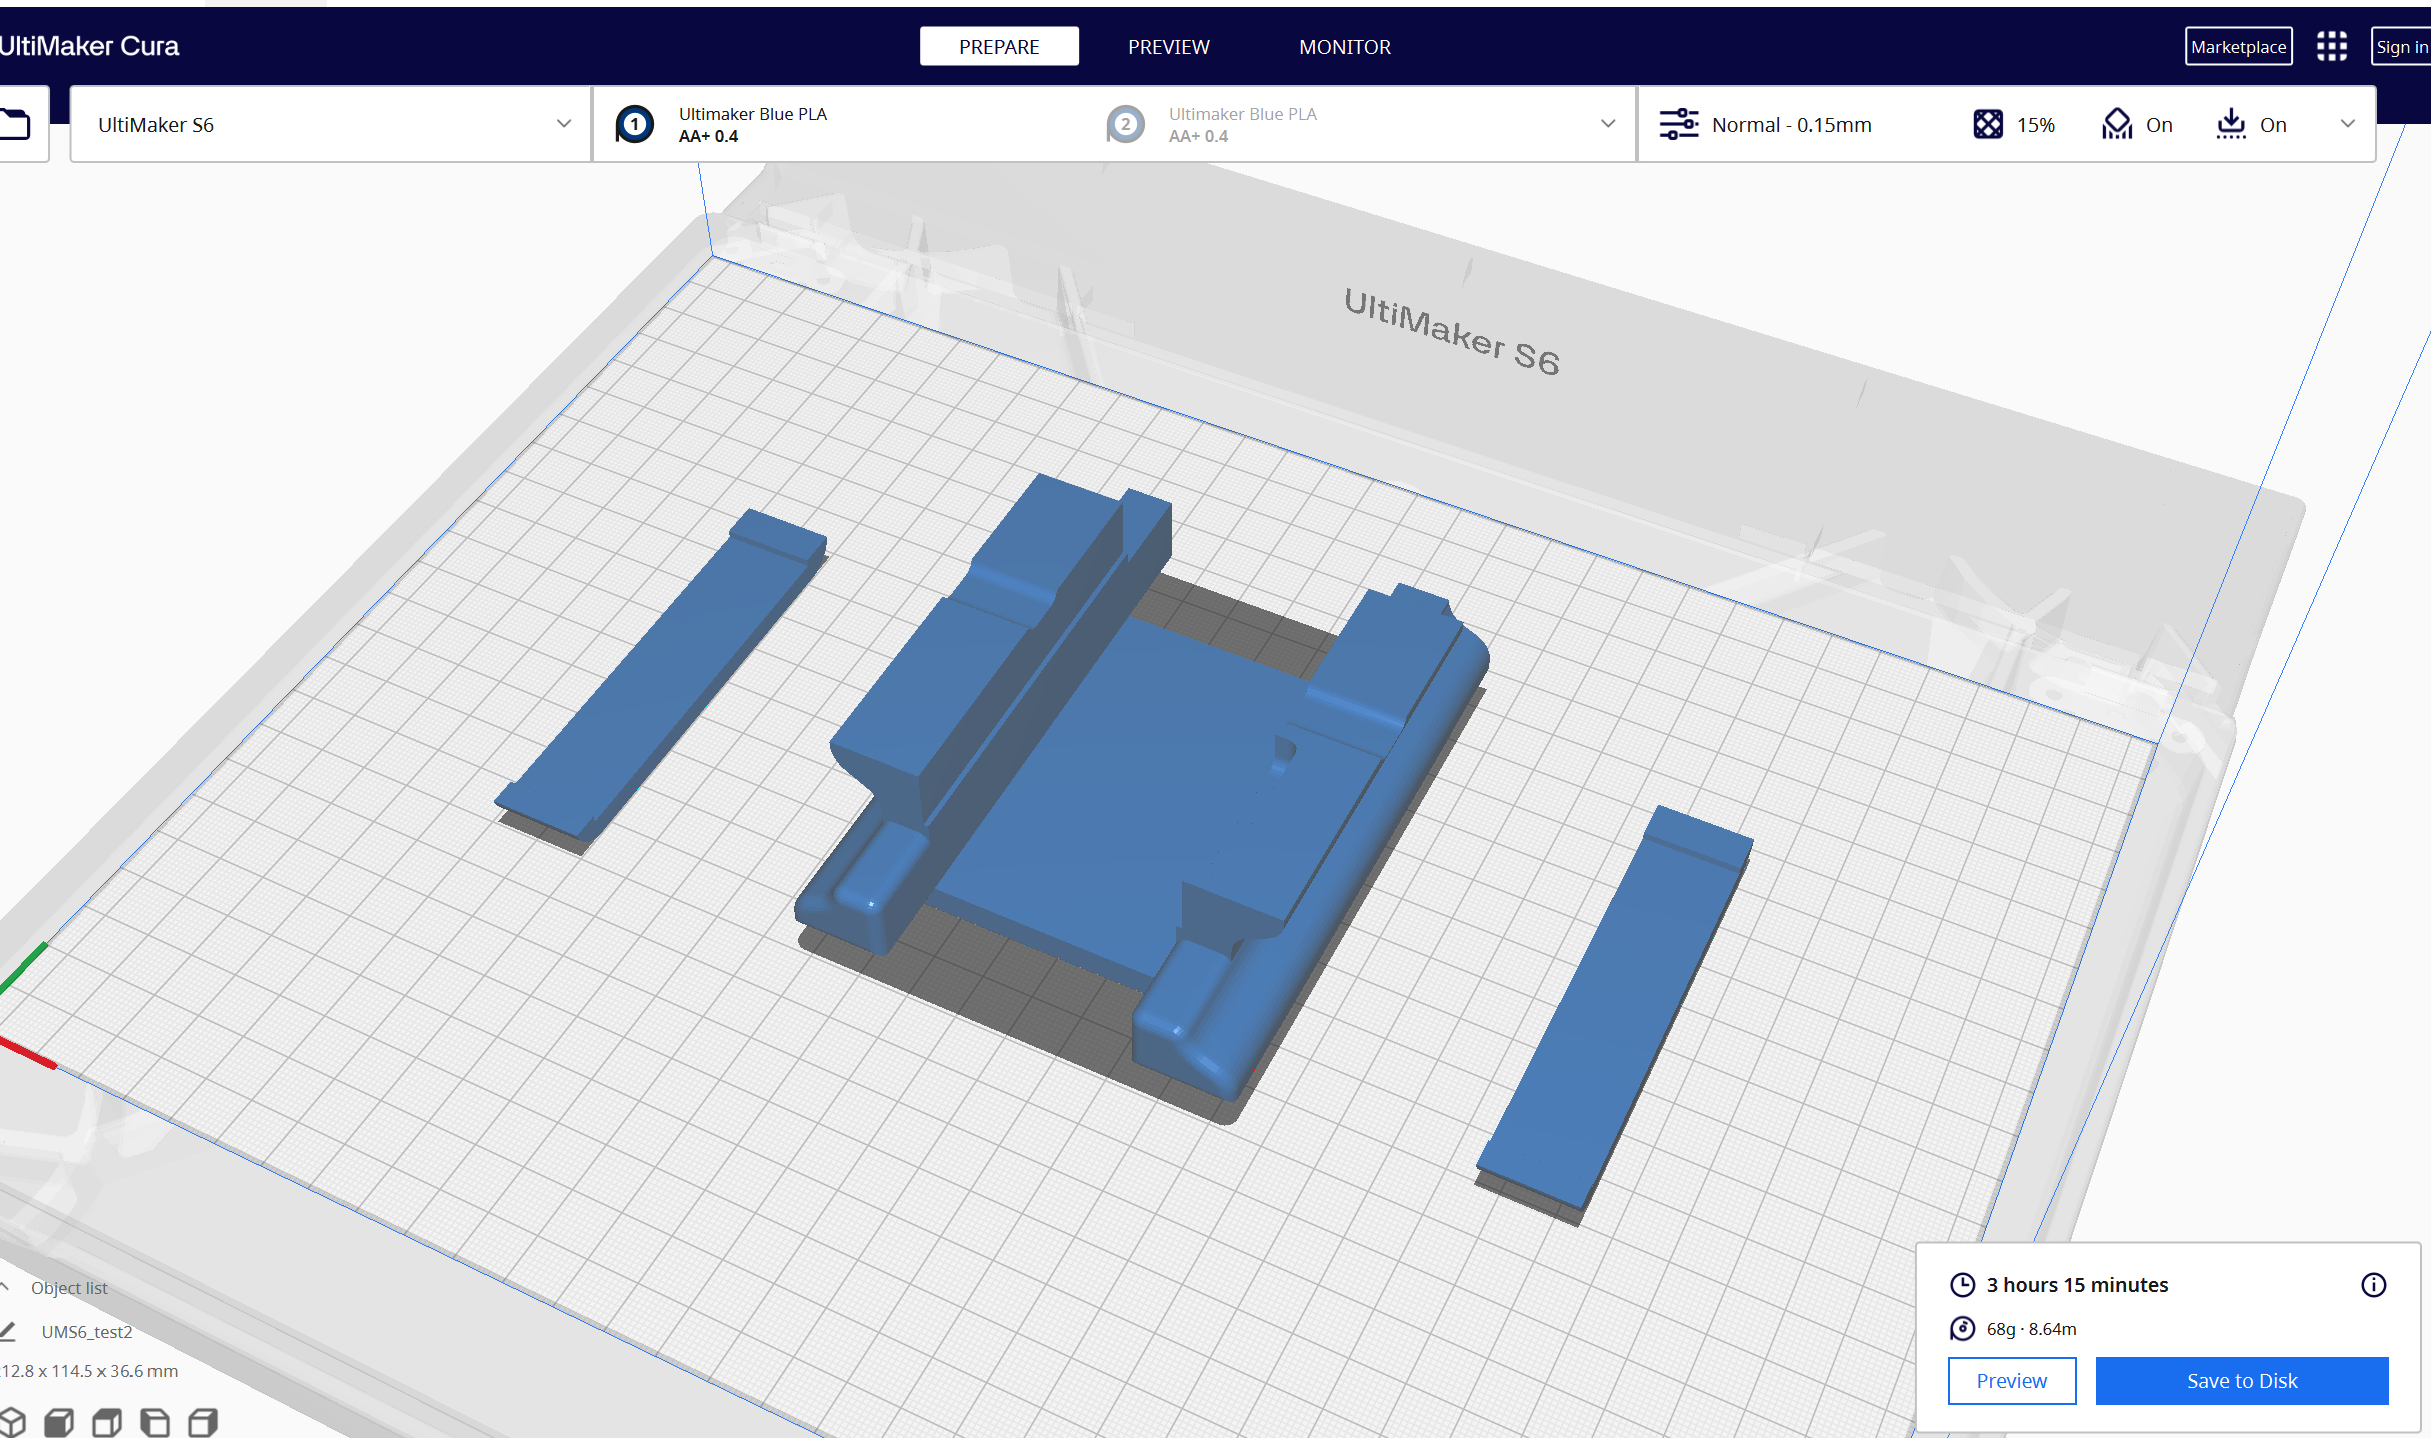The image size is (2431, 1438).
Task: Click the print settings sliders icon
Action: (1679, 124)
